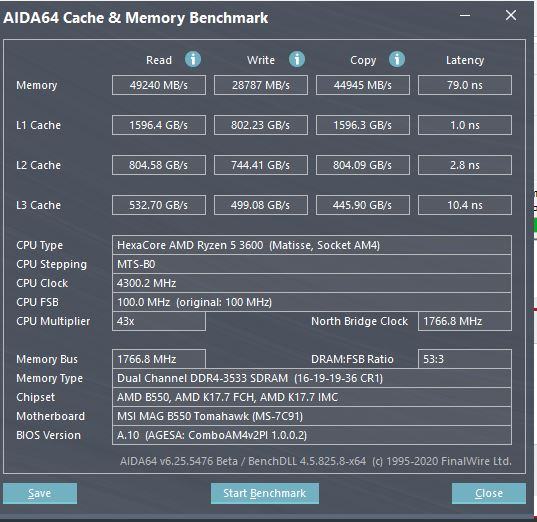Click the CPU Clock value 4300.2 MHz

(x=312, y=283)
